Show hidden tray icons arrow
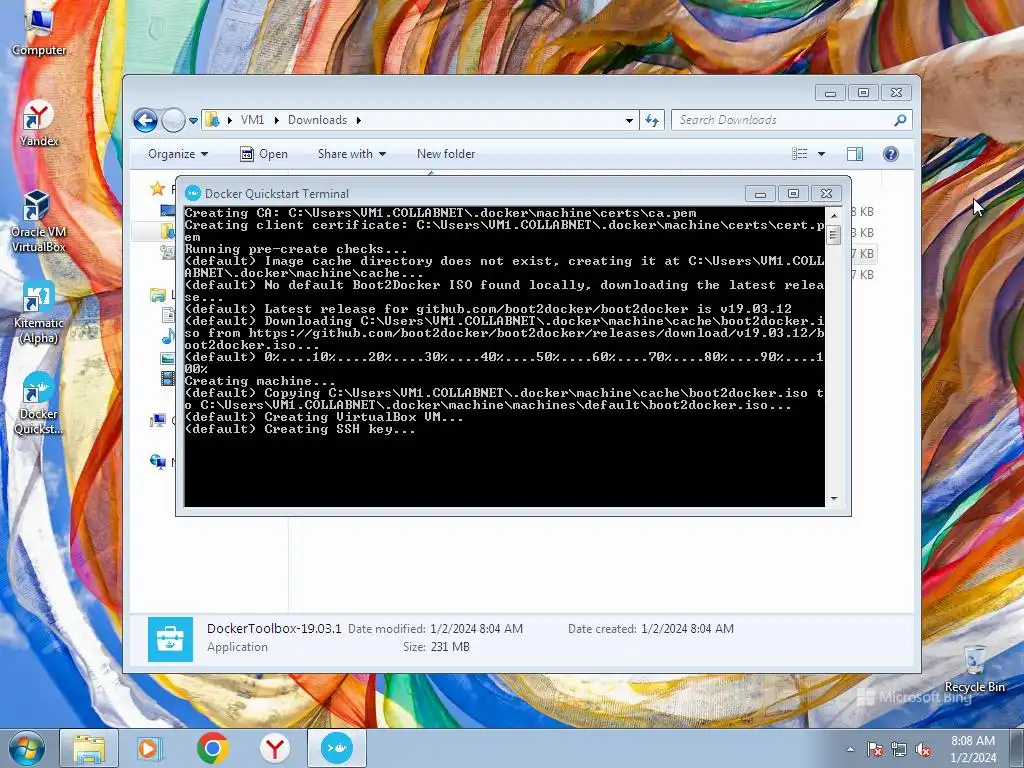 pyautogui.click(x=850, y=749)
